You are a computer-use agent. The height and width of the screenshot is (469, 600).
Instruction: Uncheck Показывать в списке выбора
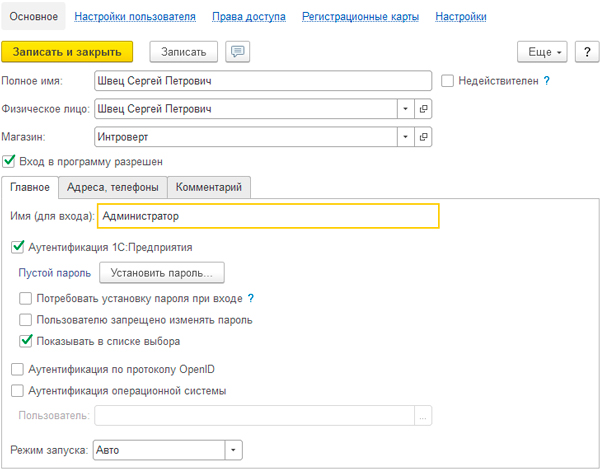tap(26, 341)
